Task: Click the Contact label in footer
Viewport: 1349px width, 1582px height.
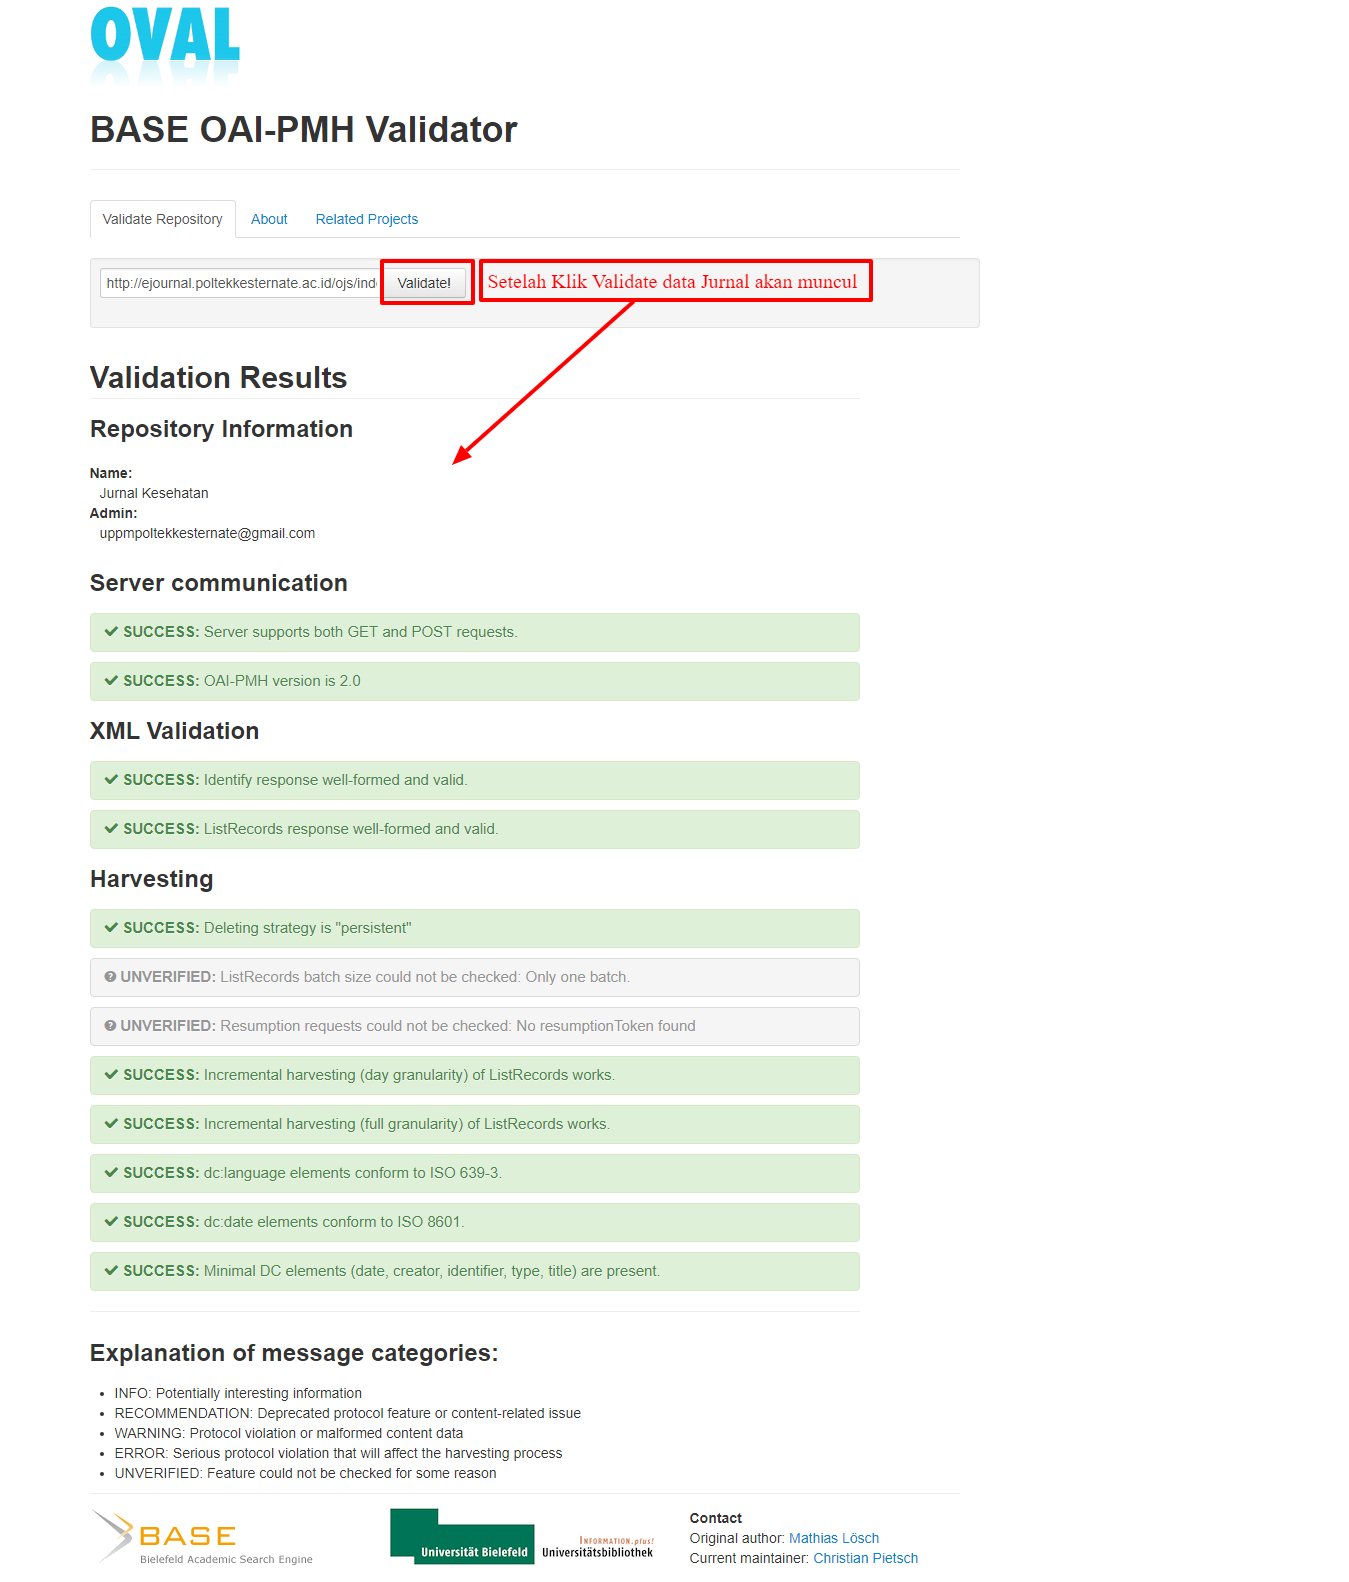Action: coord(716,1518)
